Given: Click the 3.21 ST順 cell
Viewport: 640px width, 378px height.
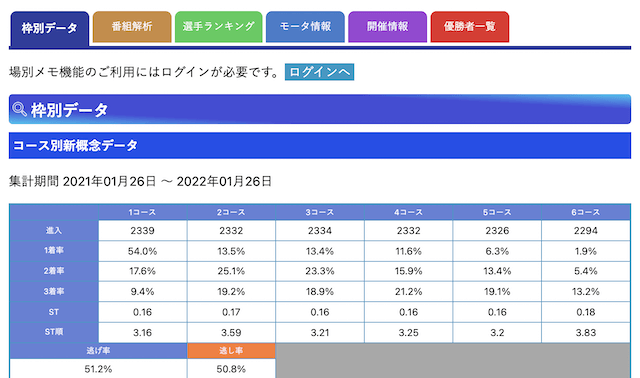Looking at the screenshot, I should 320,332.
